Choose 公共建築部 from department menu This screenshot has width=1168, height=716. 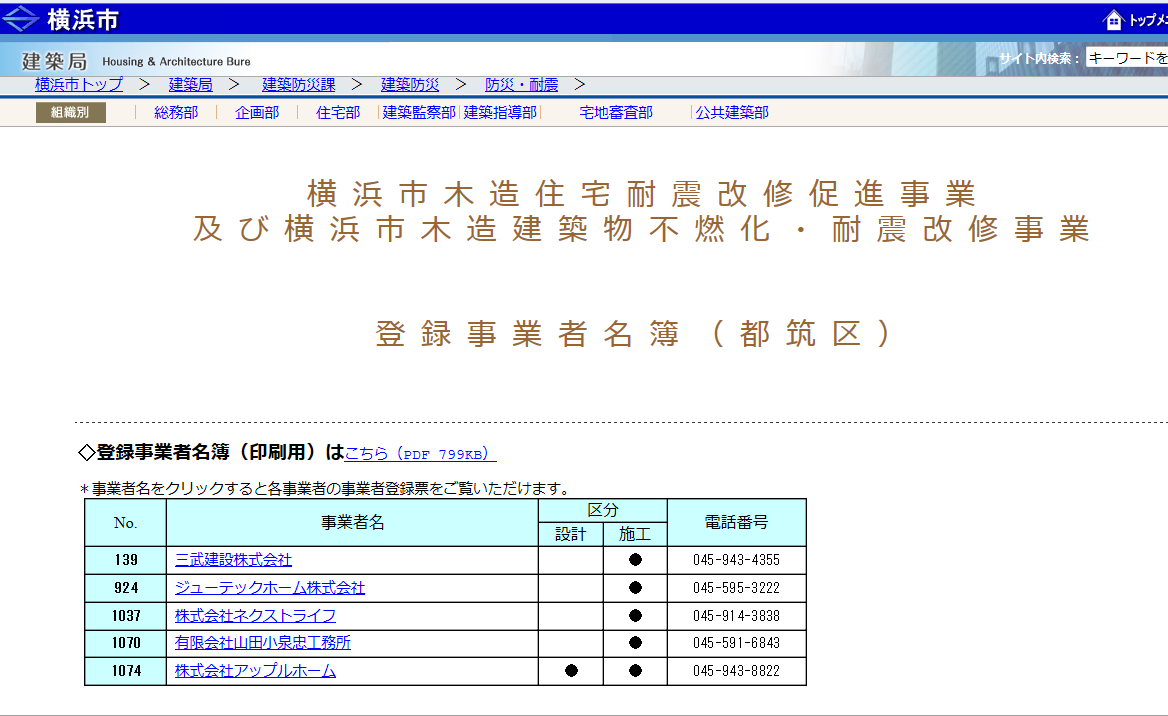click(x=732, y=113)
